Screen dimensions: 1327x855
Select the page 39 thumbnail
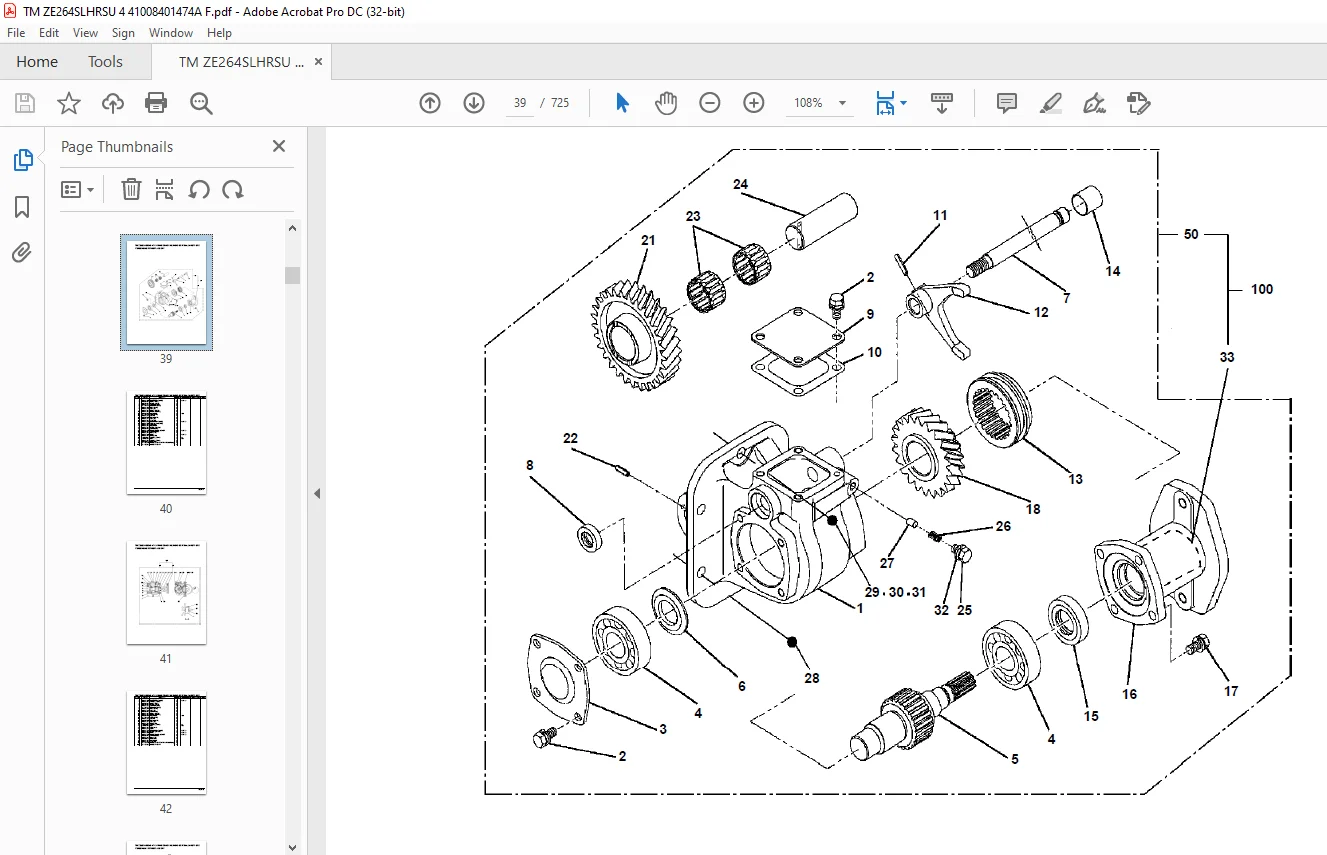166,293
